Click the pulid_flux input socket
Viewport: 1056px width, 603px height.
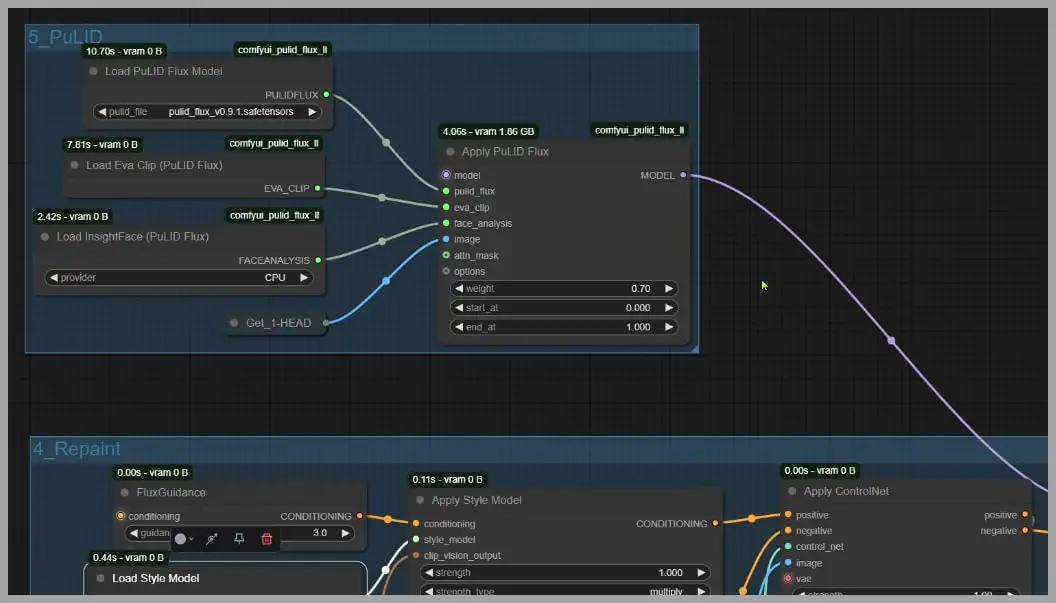point(446,191)
